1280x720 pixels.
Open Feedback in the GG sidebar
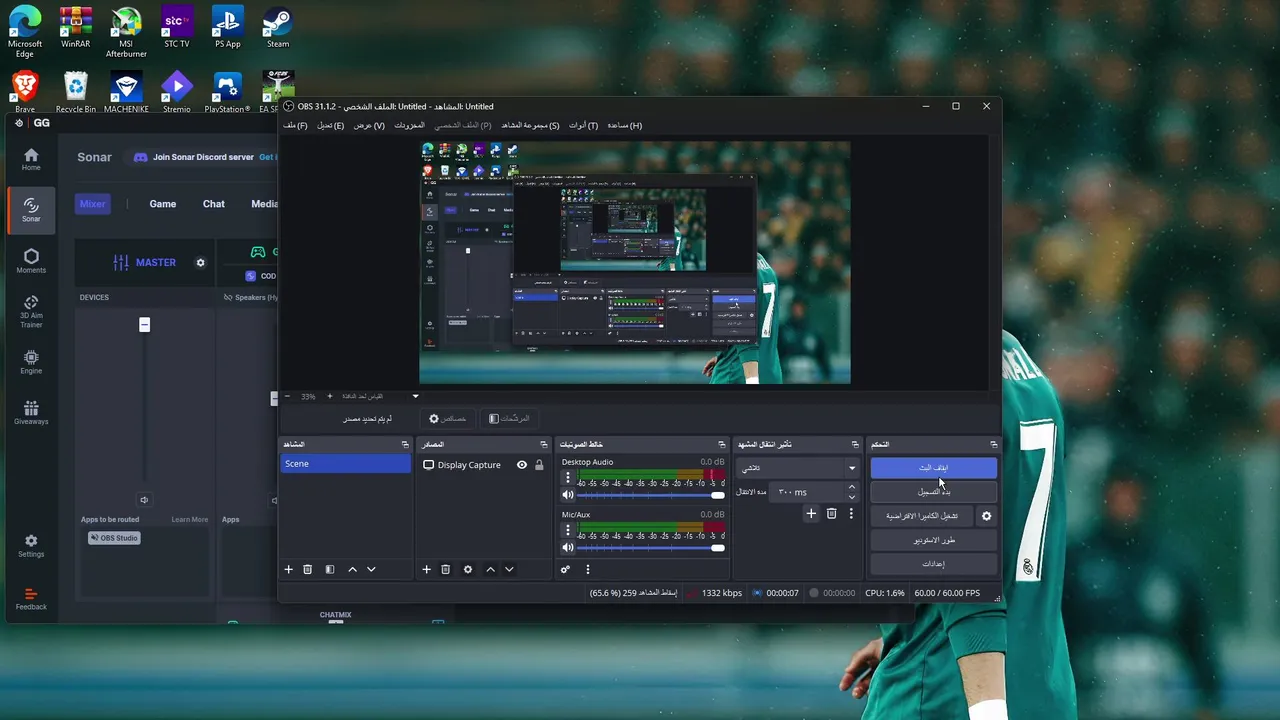(x=31, y=598)
